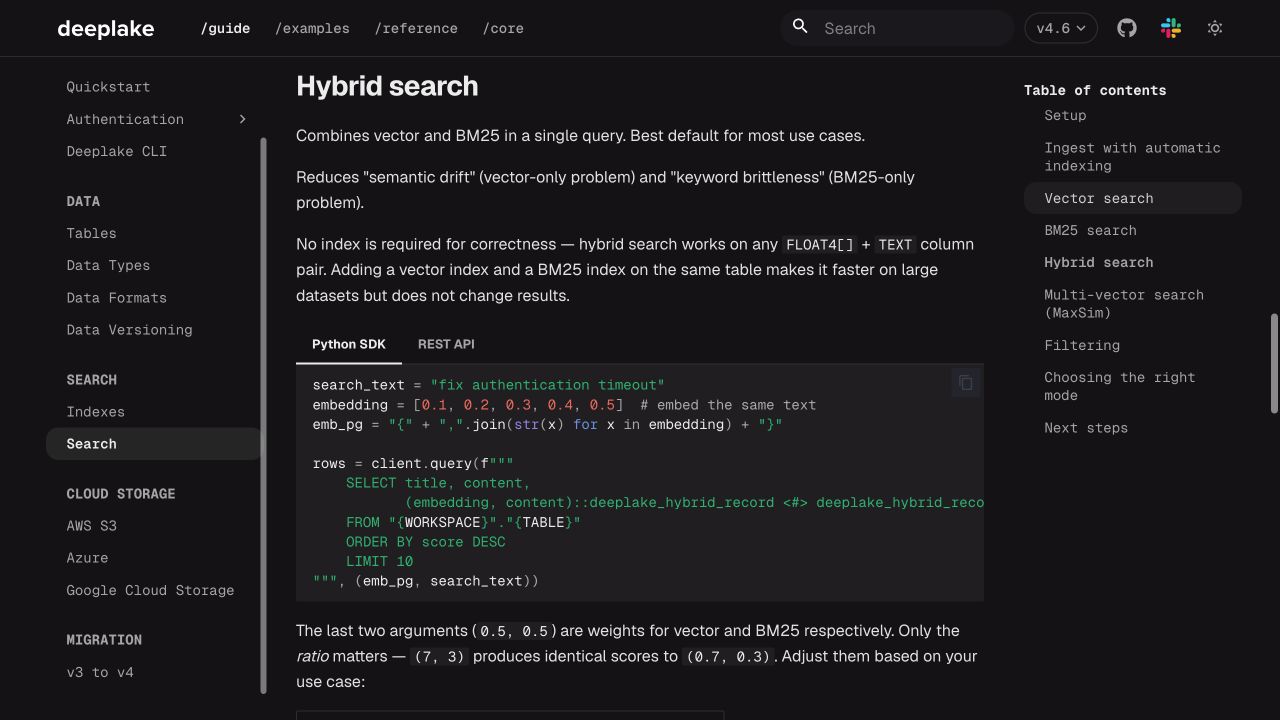Copy the code block with the copy icon
The image size is (1280, 720).
pos(966,383)
